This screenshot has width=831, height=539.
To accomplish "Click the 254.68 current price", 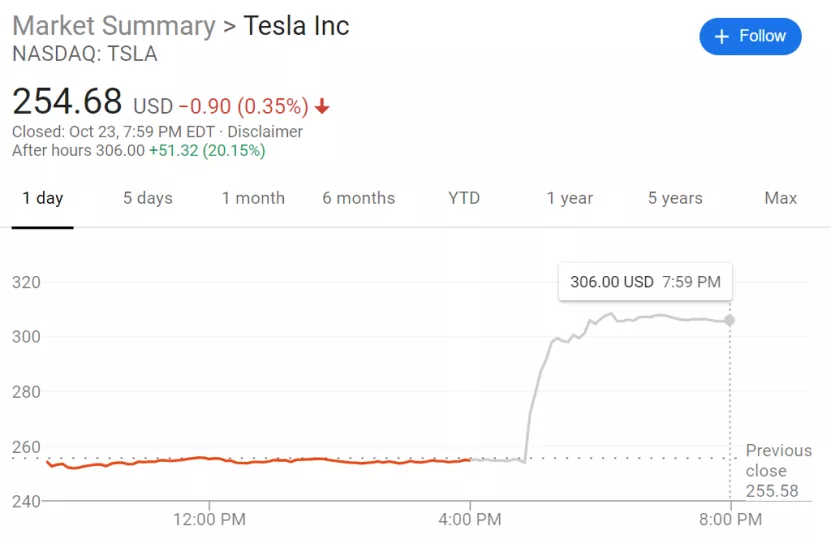I will point(67,101).
